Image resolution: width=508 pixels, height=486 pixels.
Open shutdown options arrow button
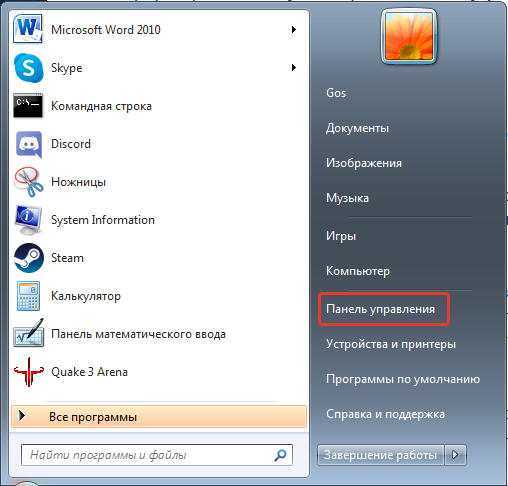[x=455, y=454]
